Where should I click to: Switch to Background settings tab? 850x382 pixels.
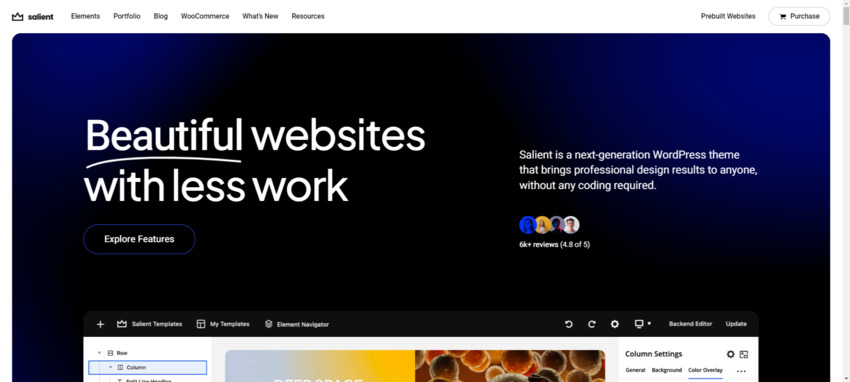pyautogui.click(x=667, y=370)
